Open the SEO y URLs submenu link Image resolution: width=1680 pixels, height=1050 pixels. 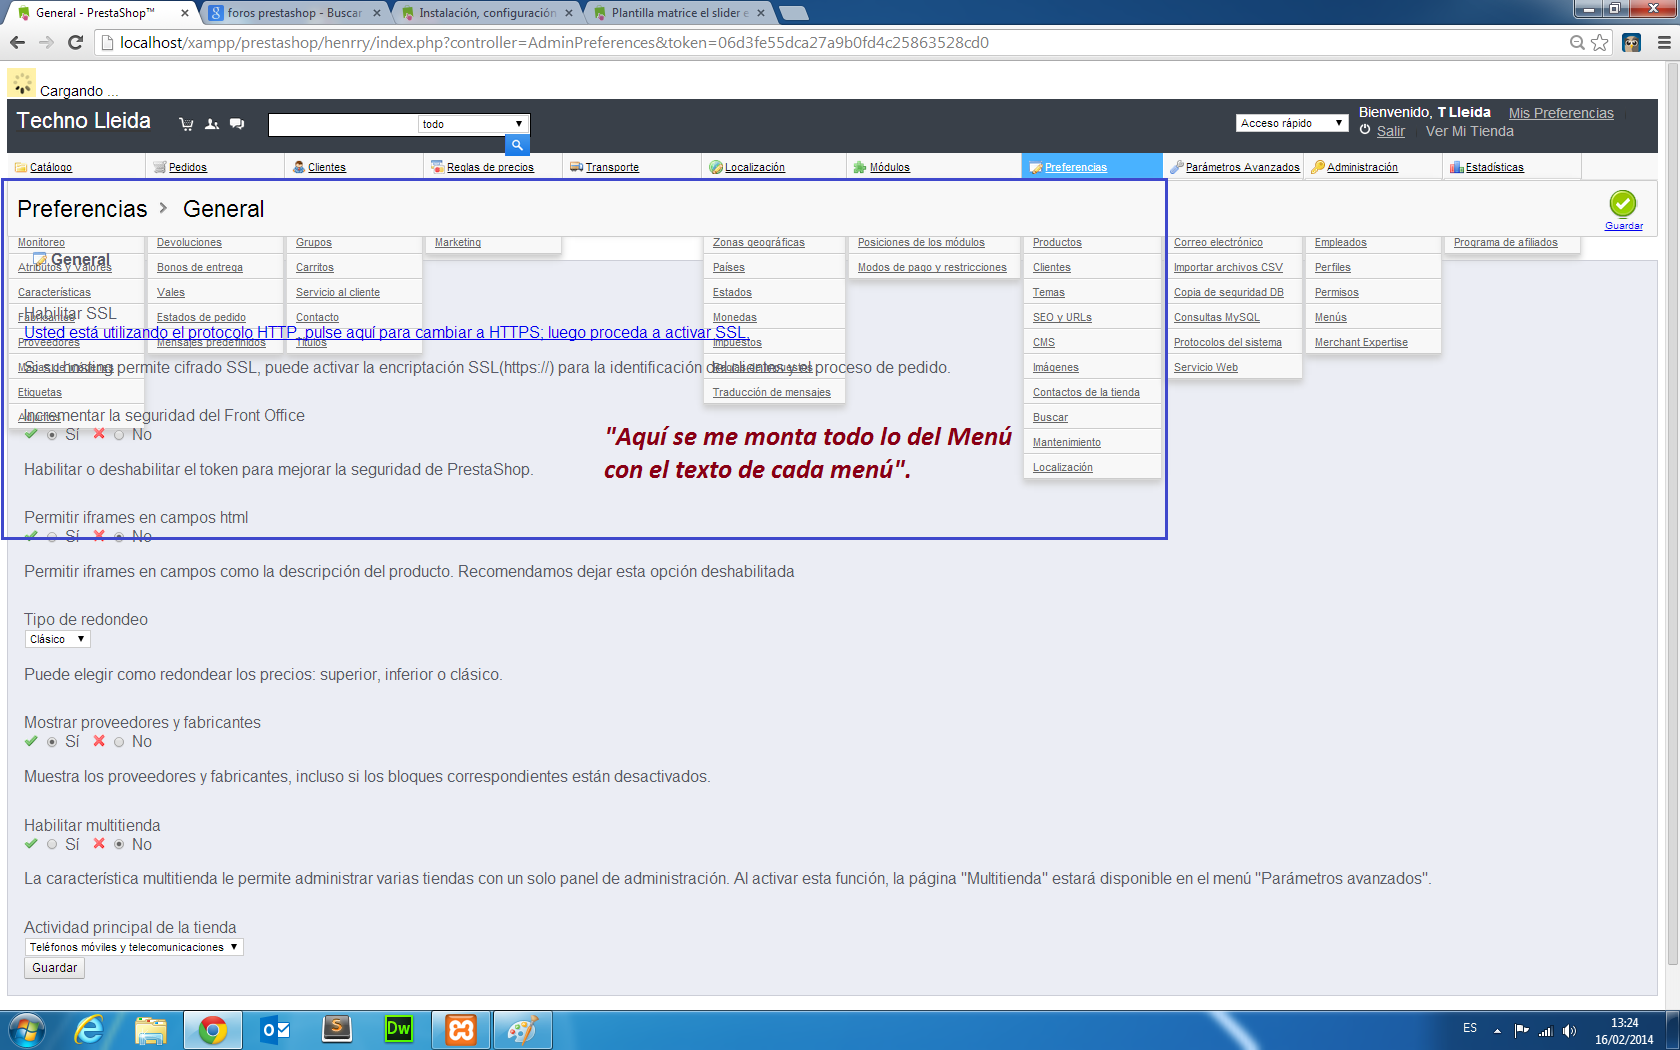(1062, 317)
